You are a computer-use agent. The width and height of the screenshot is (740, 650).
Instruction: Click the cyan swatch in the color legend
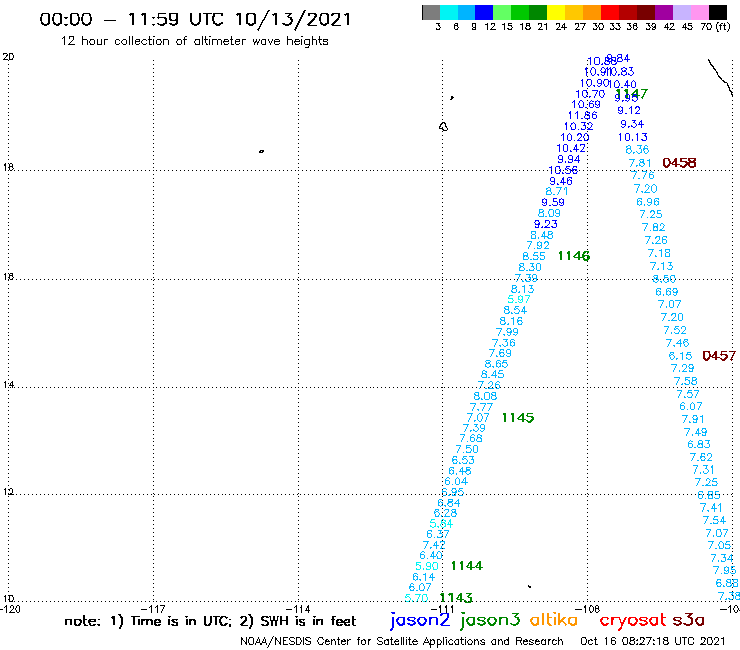[448, 12]
